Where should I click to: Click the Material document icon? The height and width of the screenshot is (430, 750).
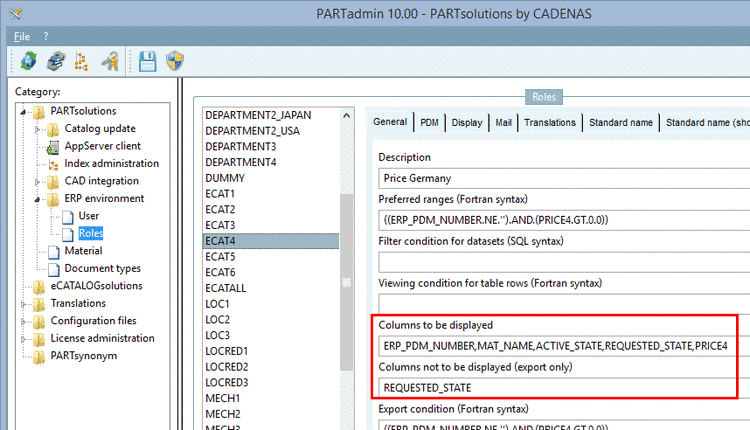(x=54, y=252)
